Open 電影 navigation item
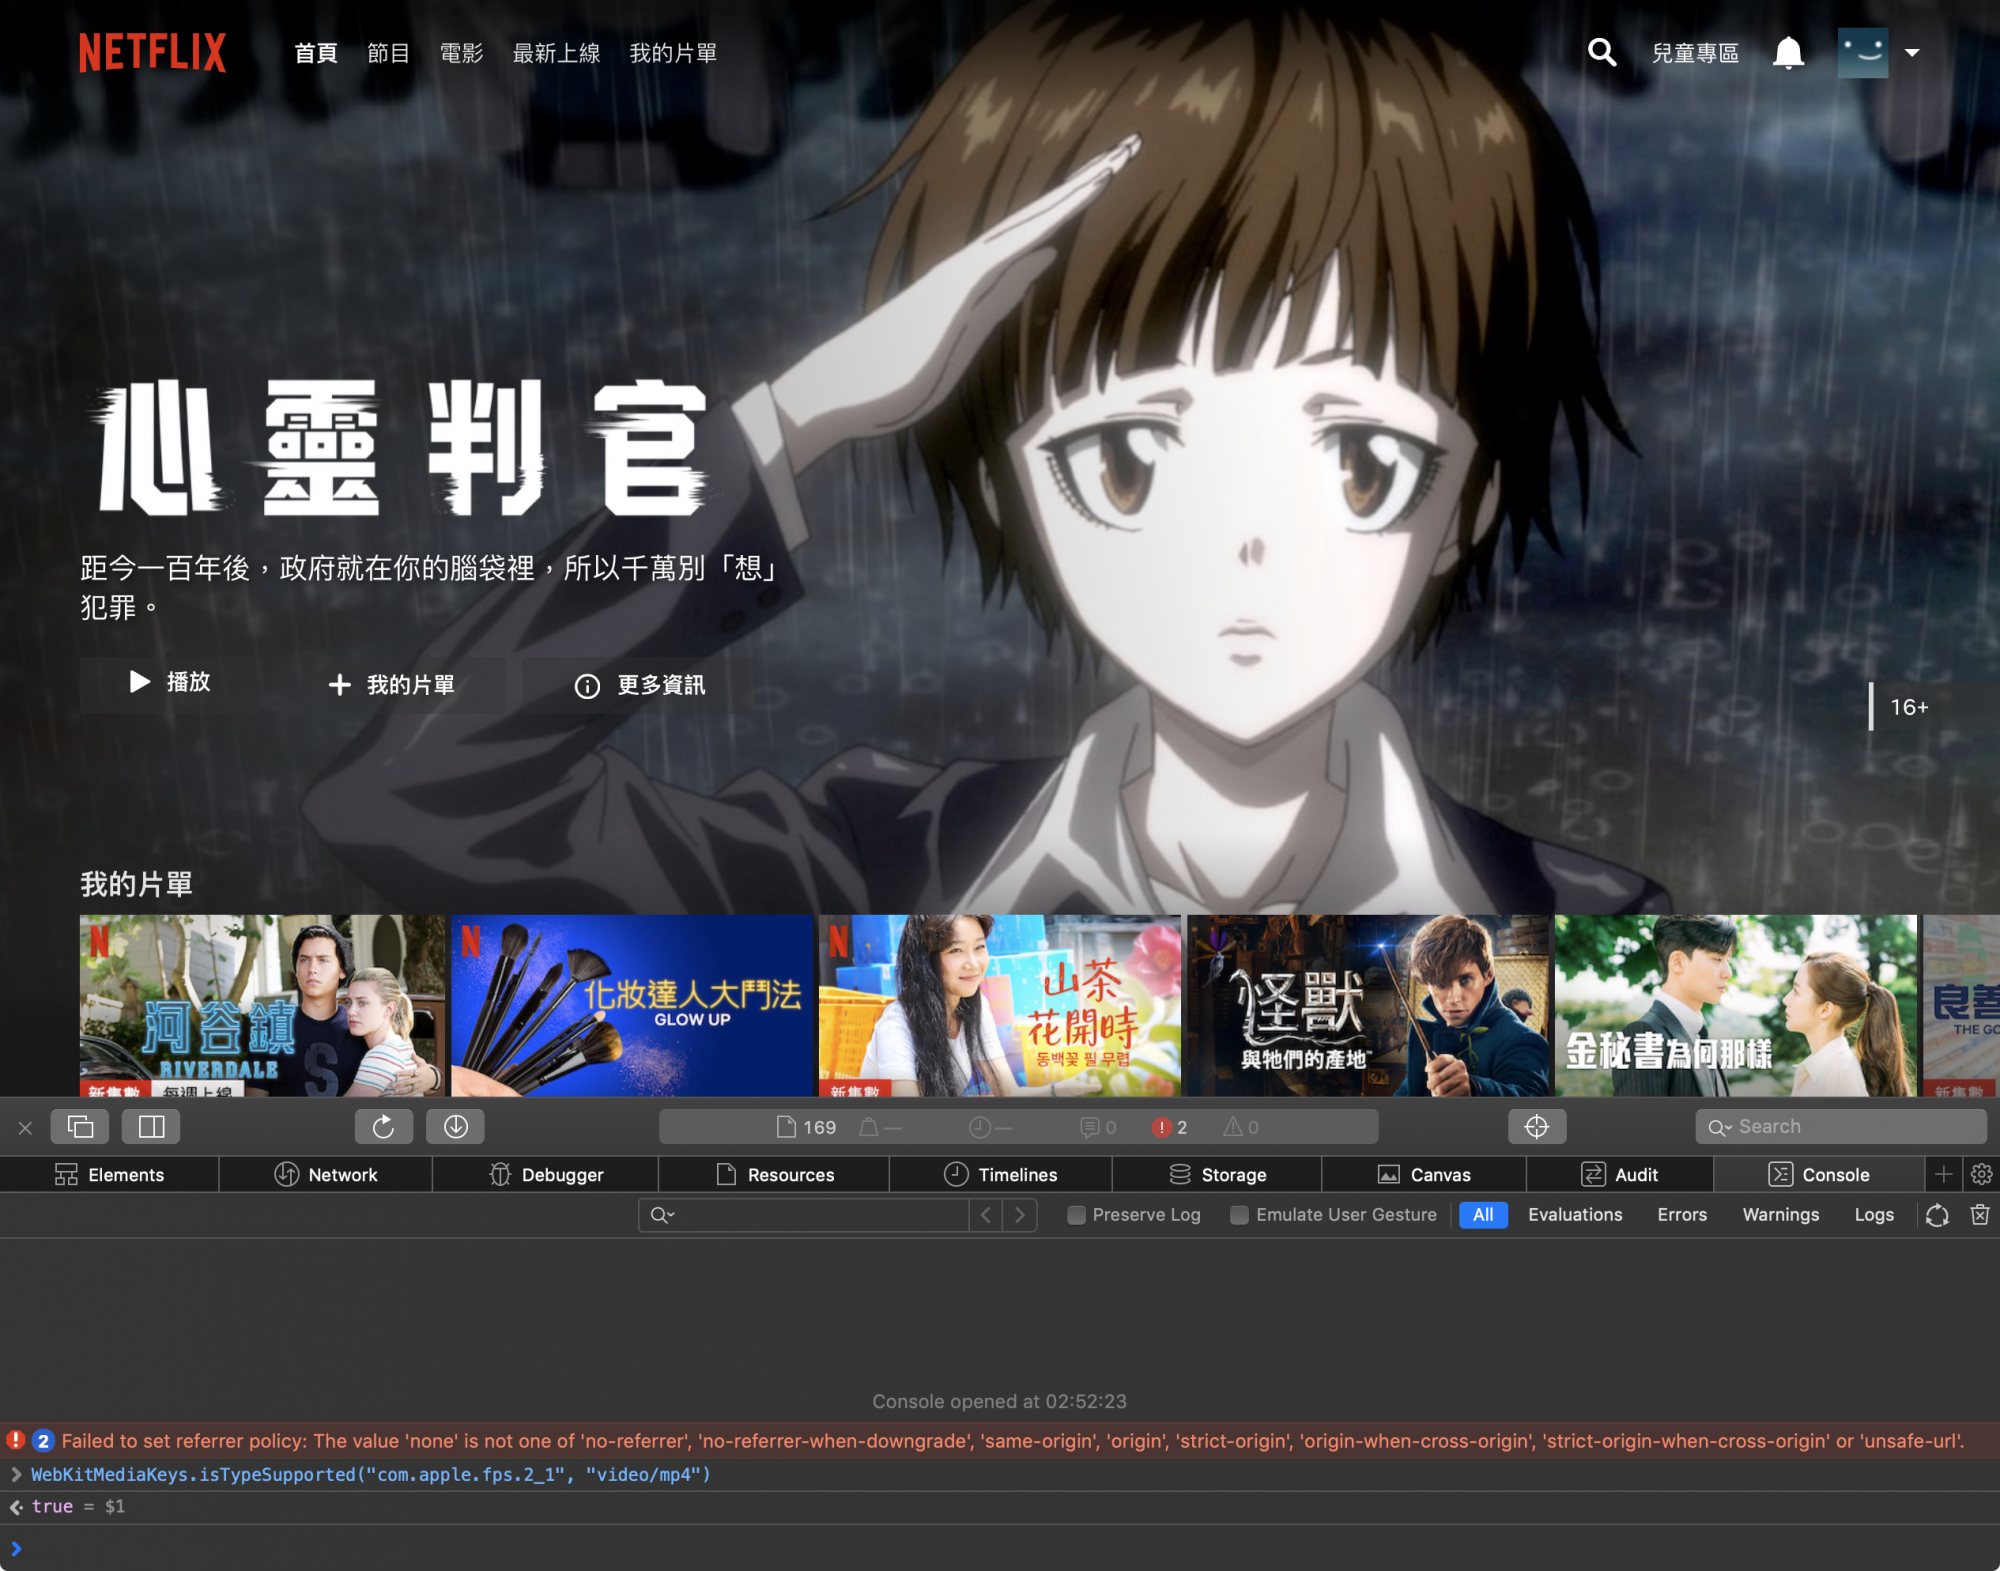The width and height of the screenshot is (2000, 1571). (461, 53)
